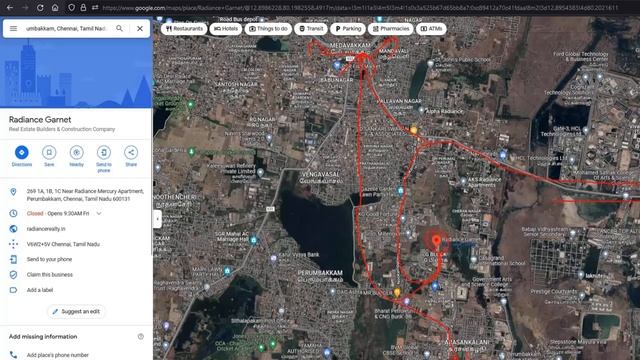Click the Alpha Radiance place marker
The image size is (640, 360).
[x=421, y=110]
